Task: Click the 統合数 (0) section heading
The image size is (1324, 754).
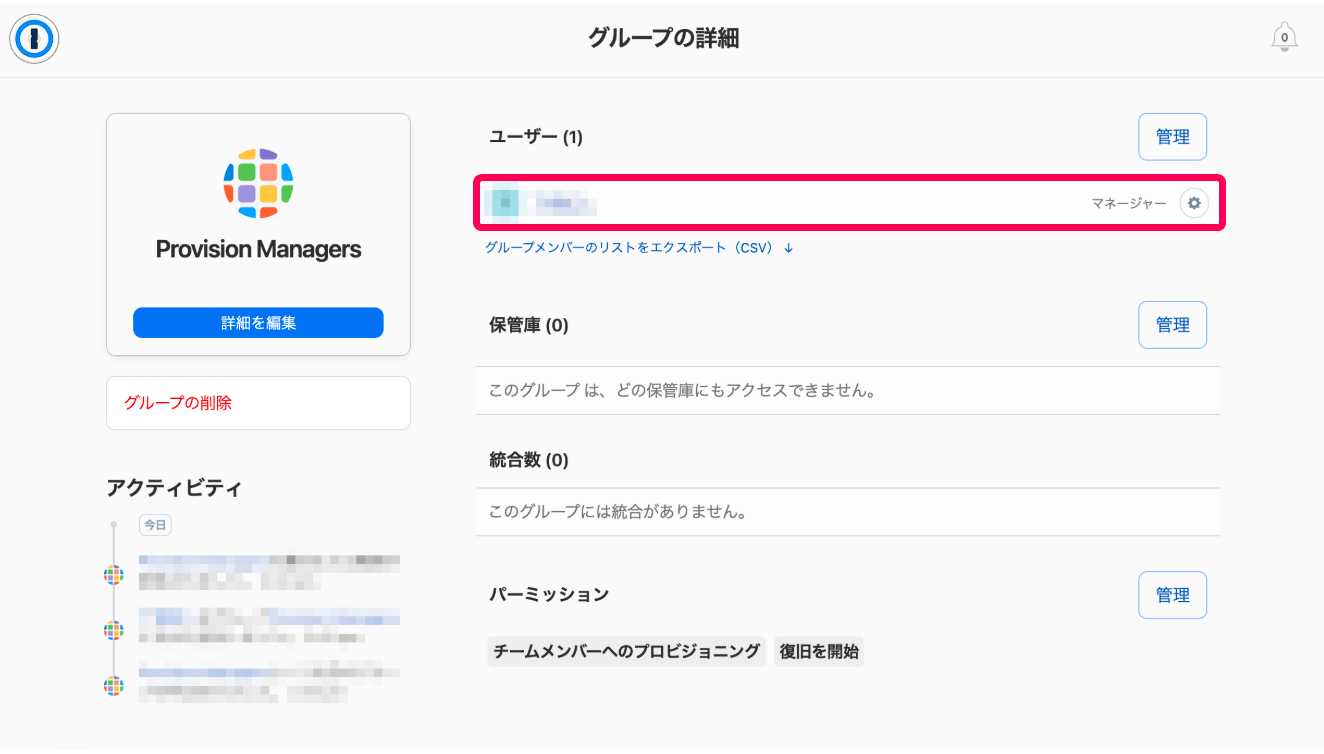Action: tap(529, 460)
